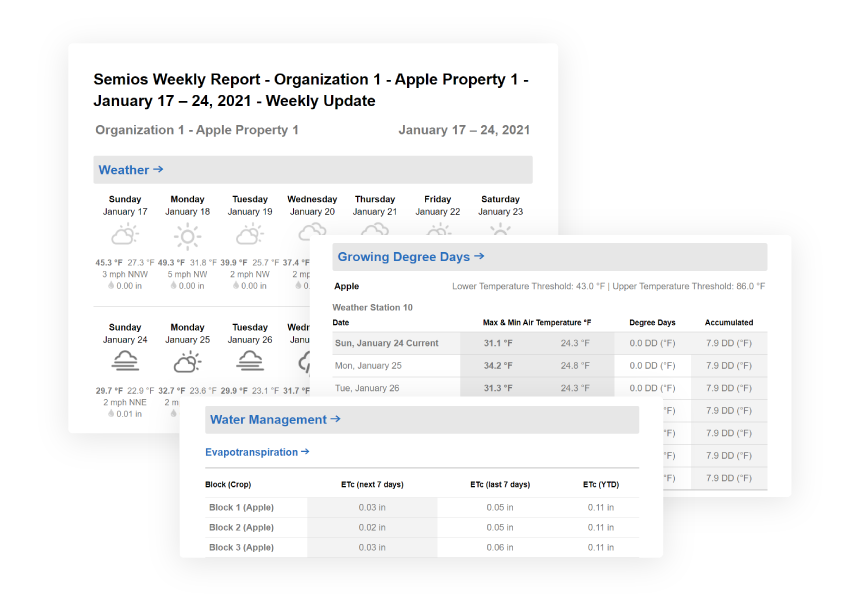
Task: Click the 'Friday January 22' column header
Action: coord(438,205)
